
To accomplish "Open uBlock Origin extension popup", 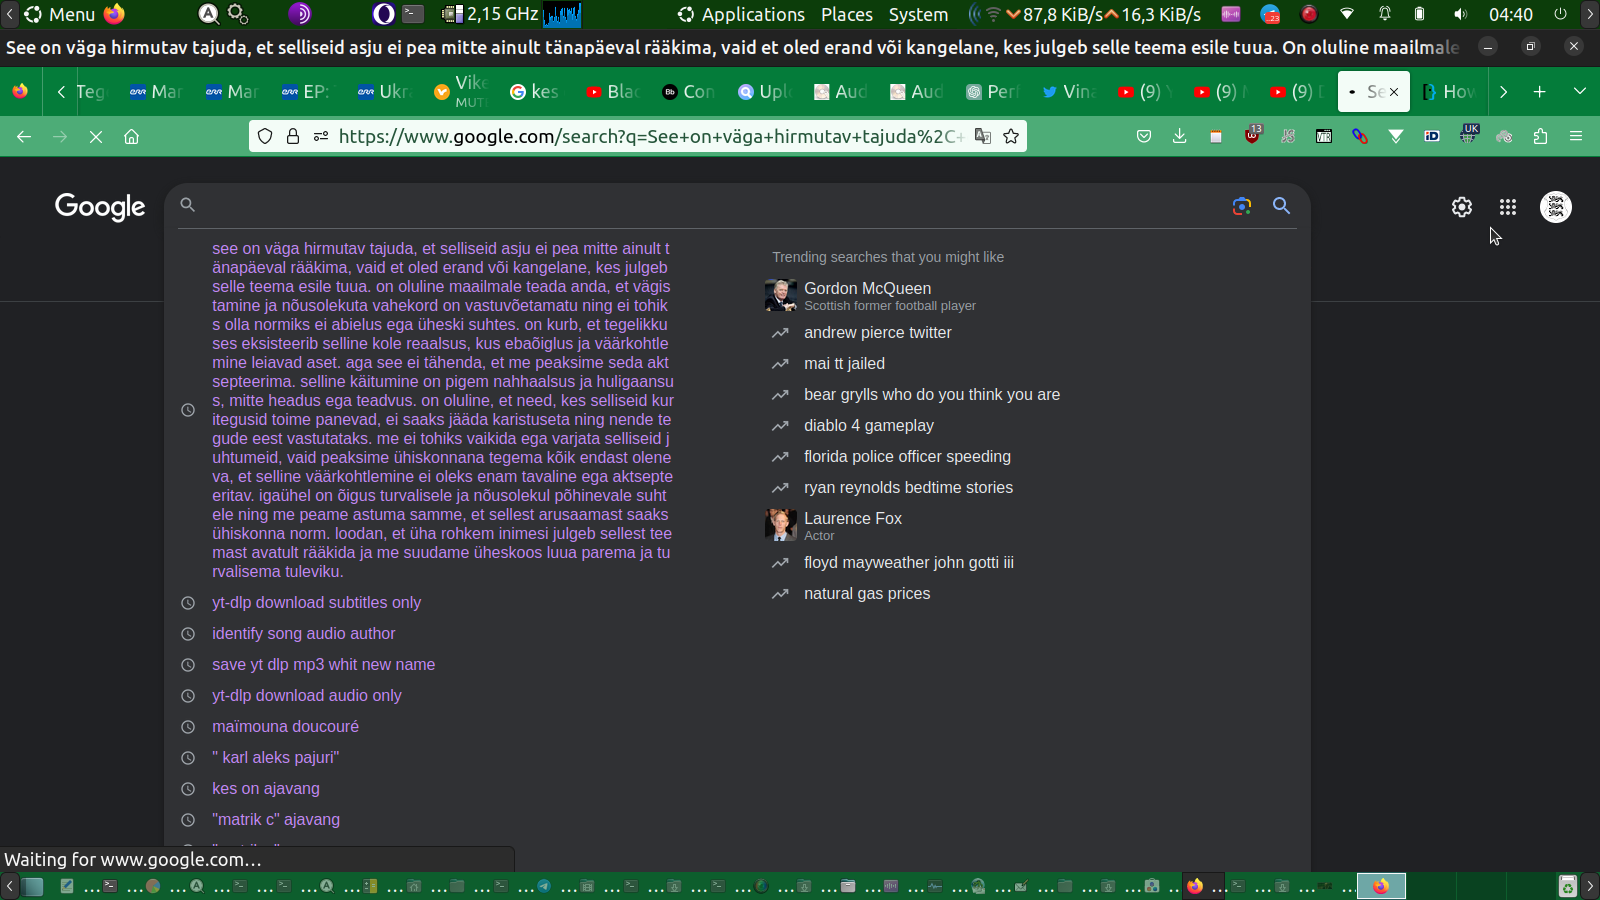I will pos(1252,135).
